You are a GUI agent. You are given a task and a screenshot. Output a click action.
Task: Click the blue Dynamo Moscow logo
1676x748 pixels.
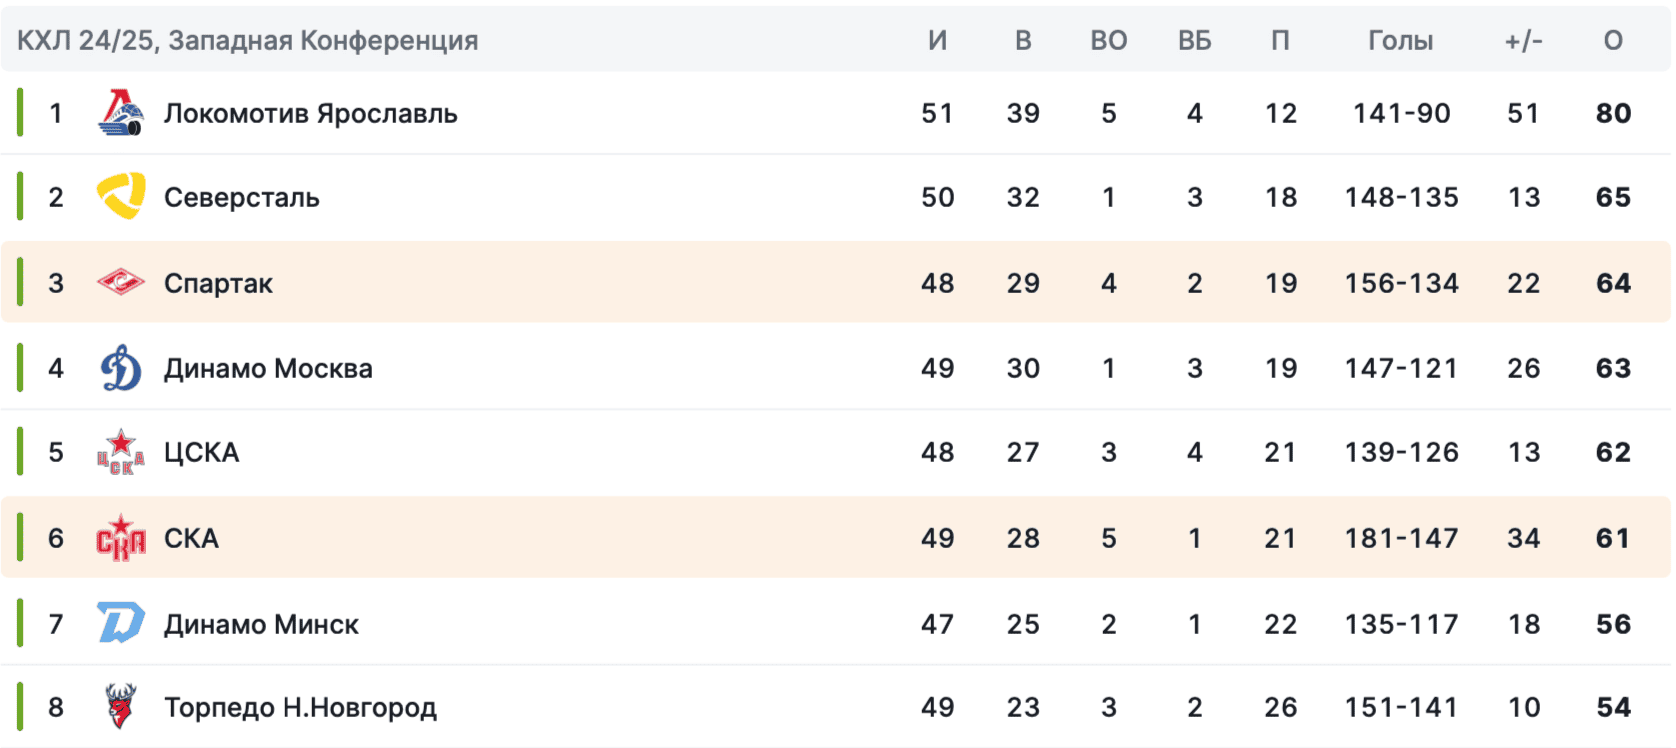(x=121, y=368)
